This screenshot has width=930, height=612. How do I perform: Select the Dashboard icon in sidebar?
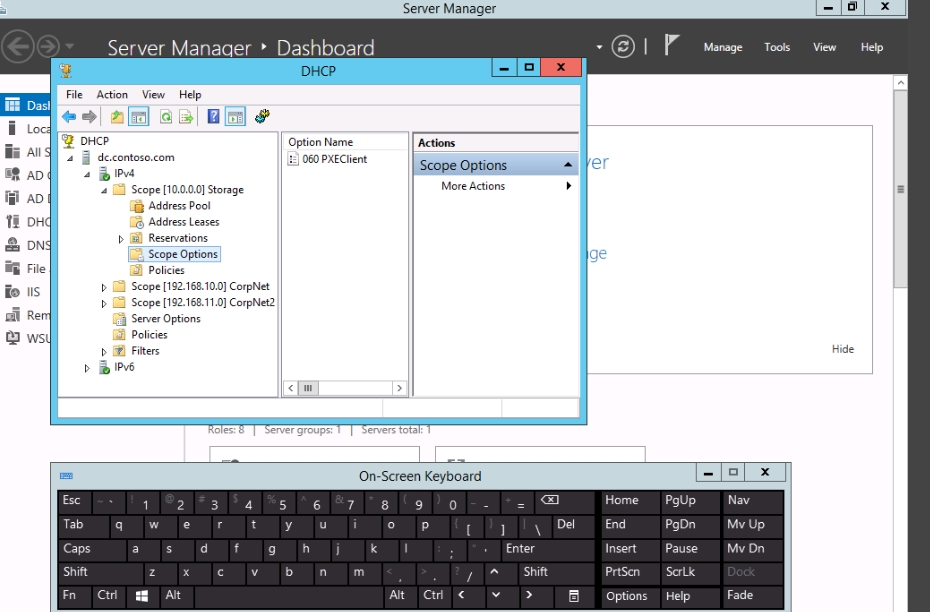pyautogui.click(x=12, y=105)
